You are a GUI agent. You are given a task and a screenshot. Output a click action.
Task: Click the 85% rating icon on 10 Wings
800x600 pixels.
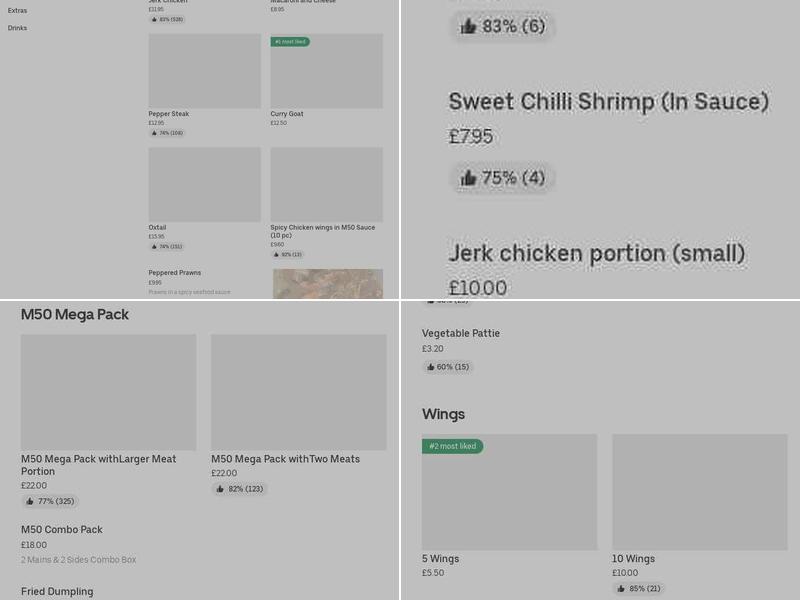tap(638, 589)
